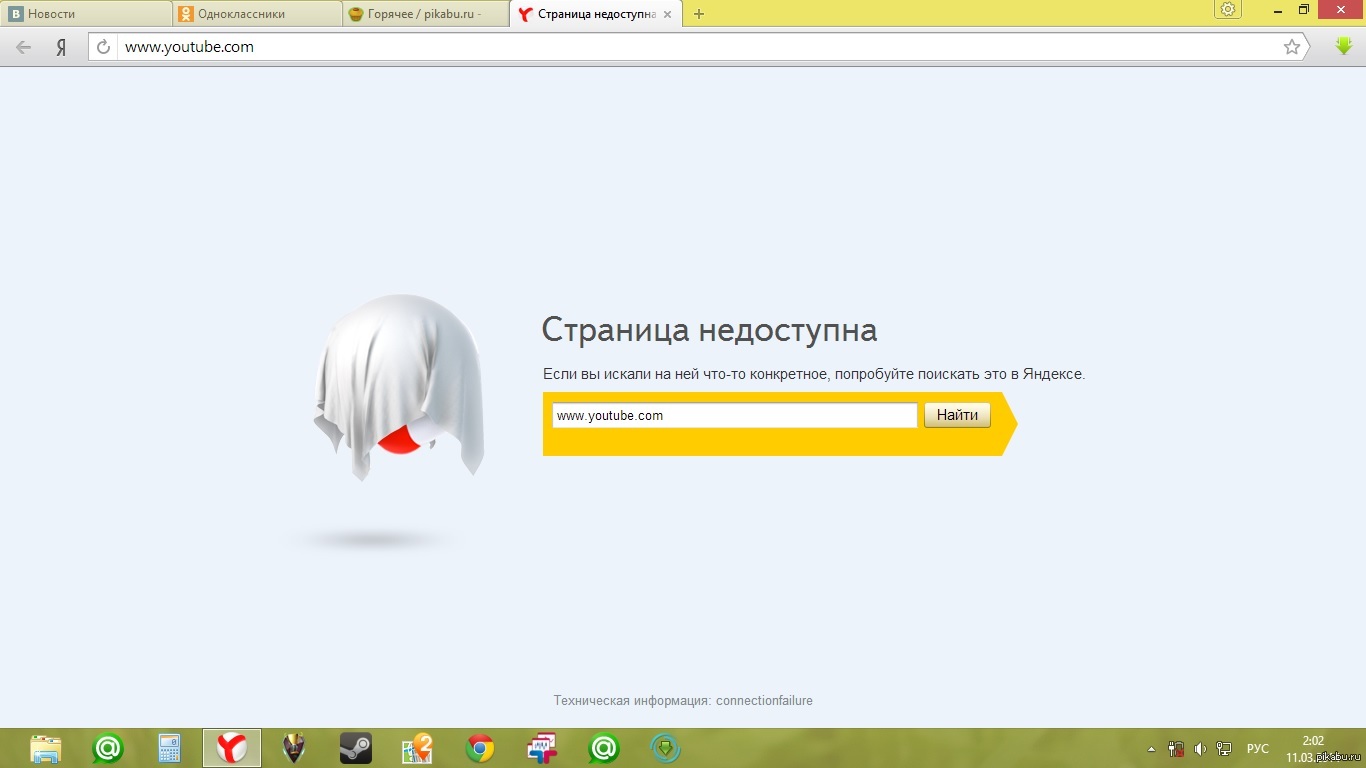Screen dimensions: 1366x768
Task: Launch Google Chrome from the taskbar
Action: (x=480, y=748)
